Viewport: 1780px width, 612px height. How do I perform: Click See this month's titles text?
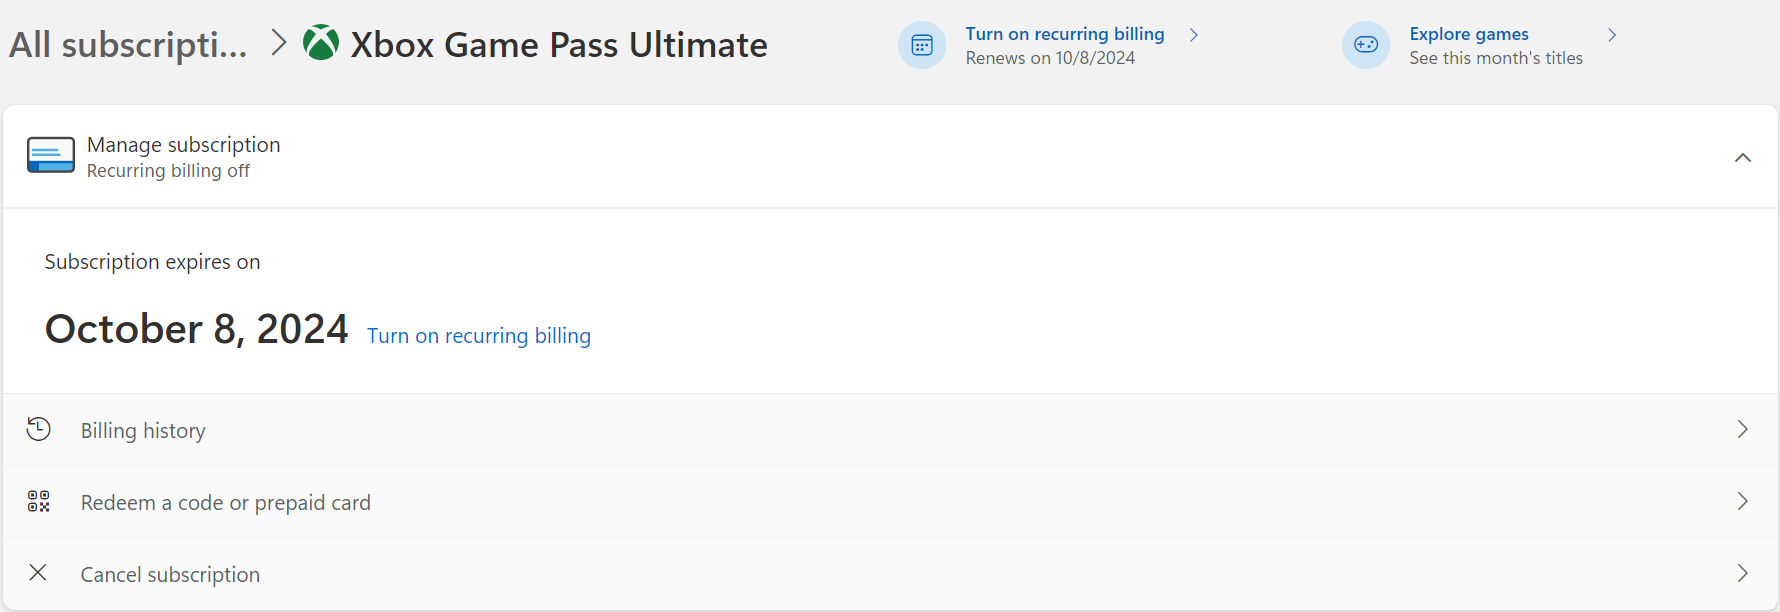click(x=1496, y=58)
